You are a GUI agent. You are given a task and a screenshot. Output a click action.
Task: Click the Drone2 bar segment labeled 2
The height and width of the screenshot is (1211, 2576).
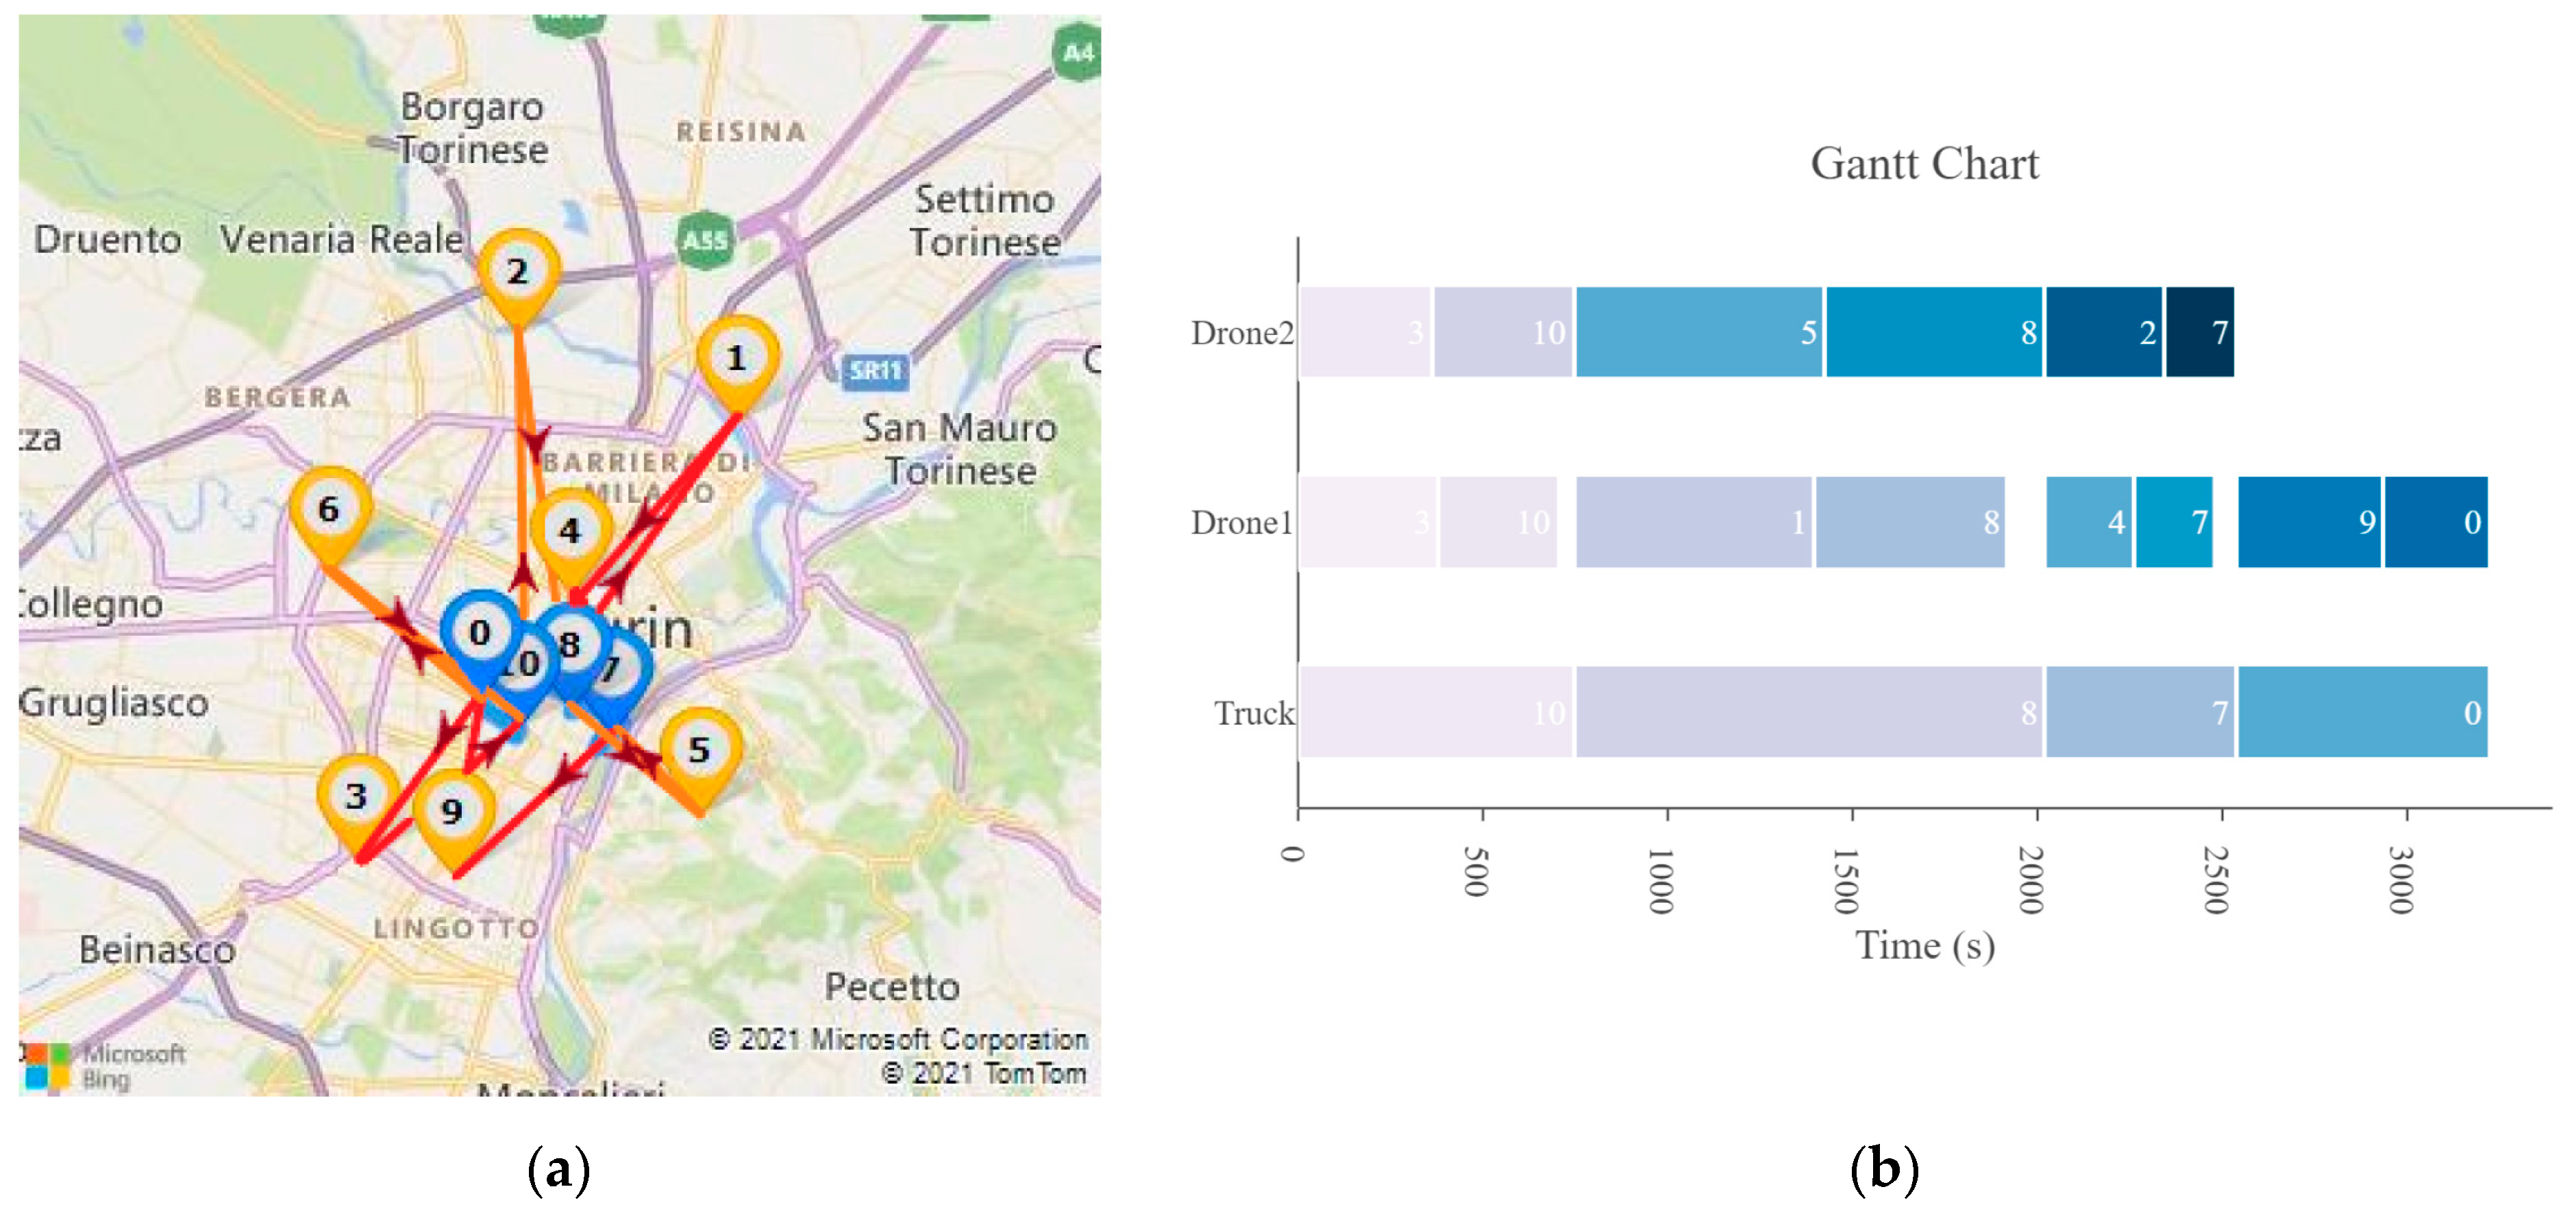coord(2104,332)
